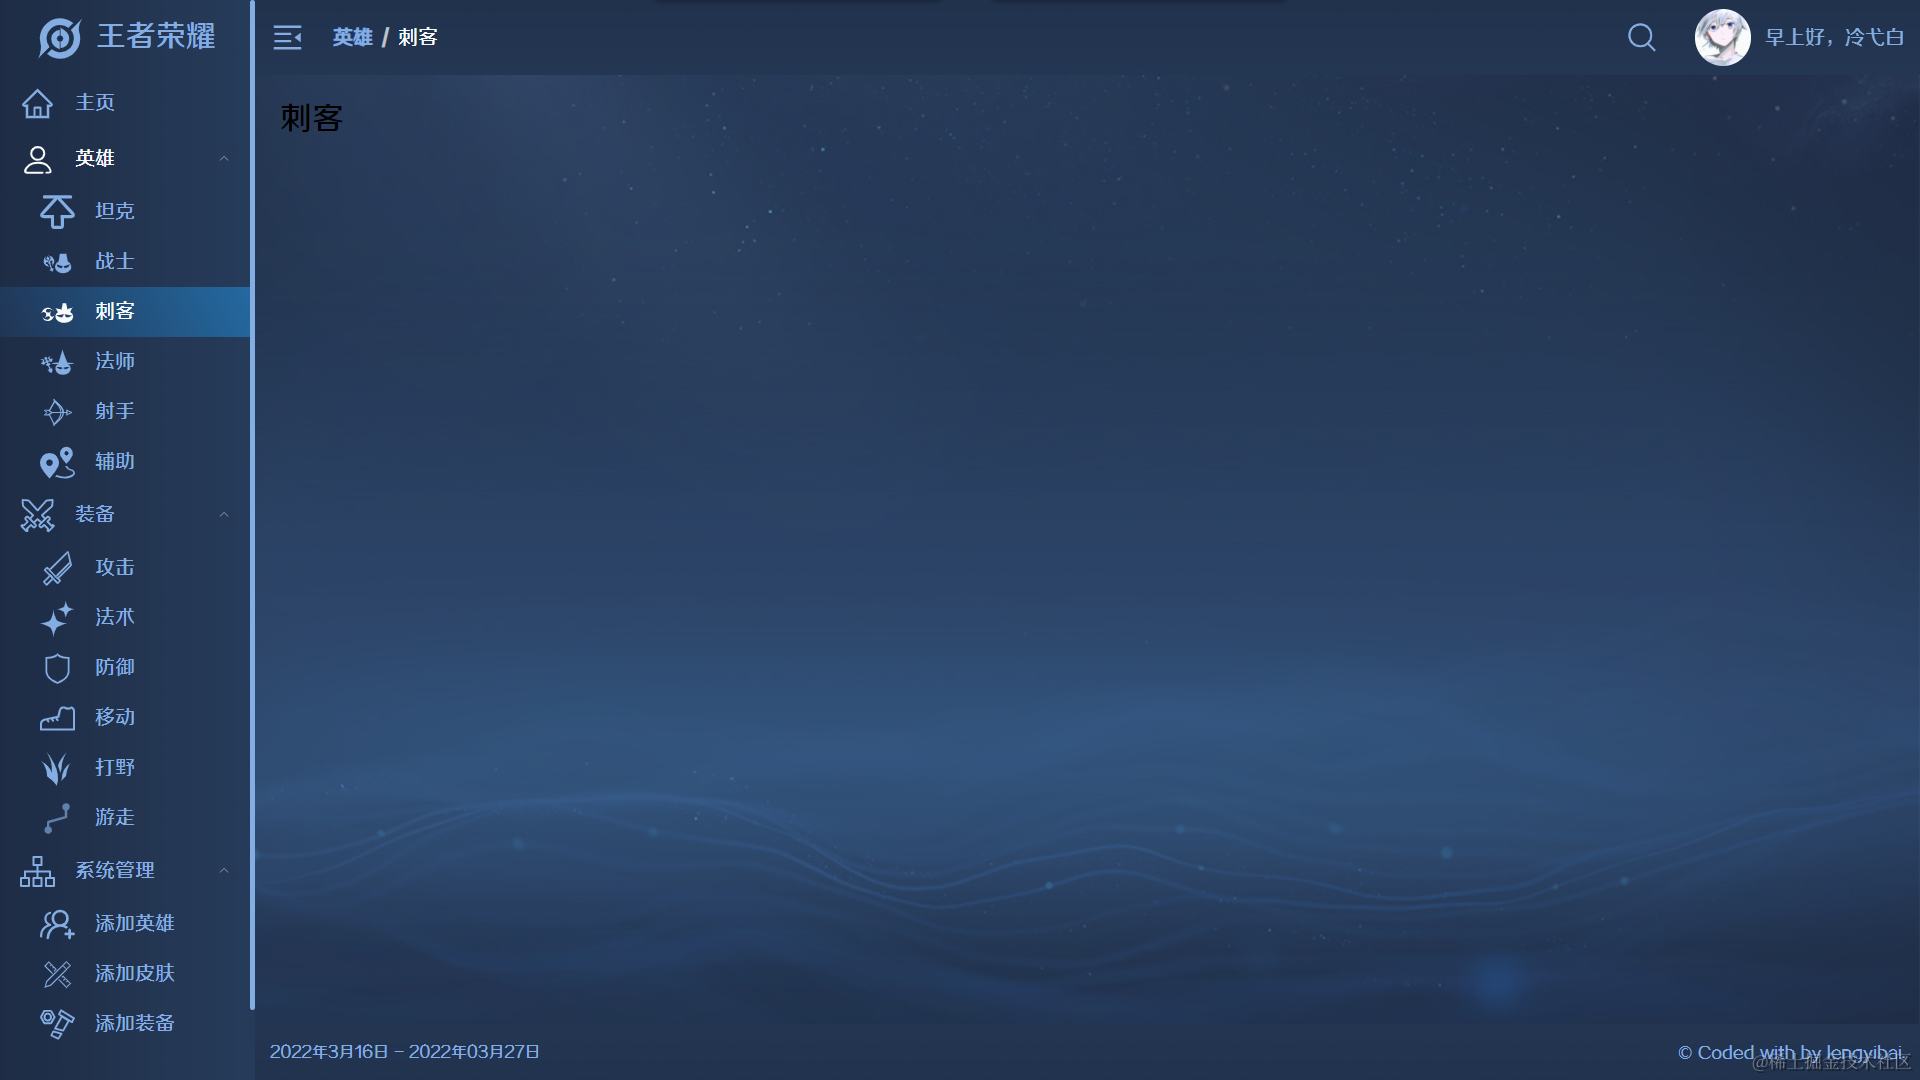1920x1080 pixels.
Task: Select the 防御 shield icon
Action: [57, 668]
